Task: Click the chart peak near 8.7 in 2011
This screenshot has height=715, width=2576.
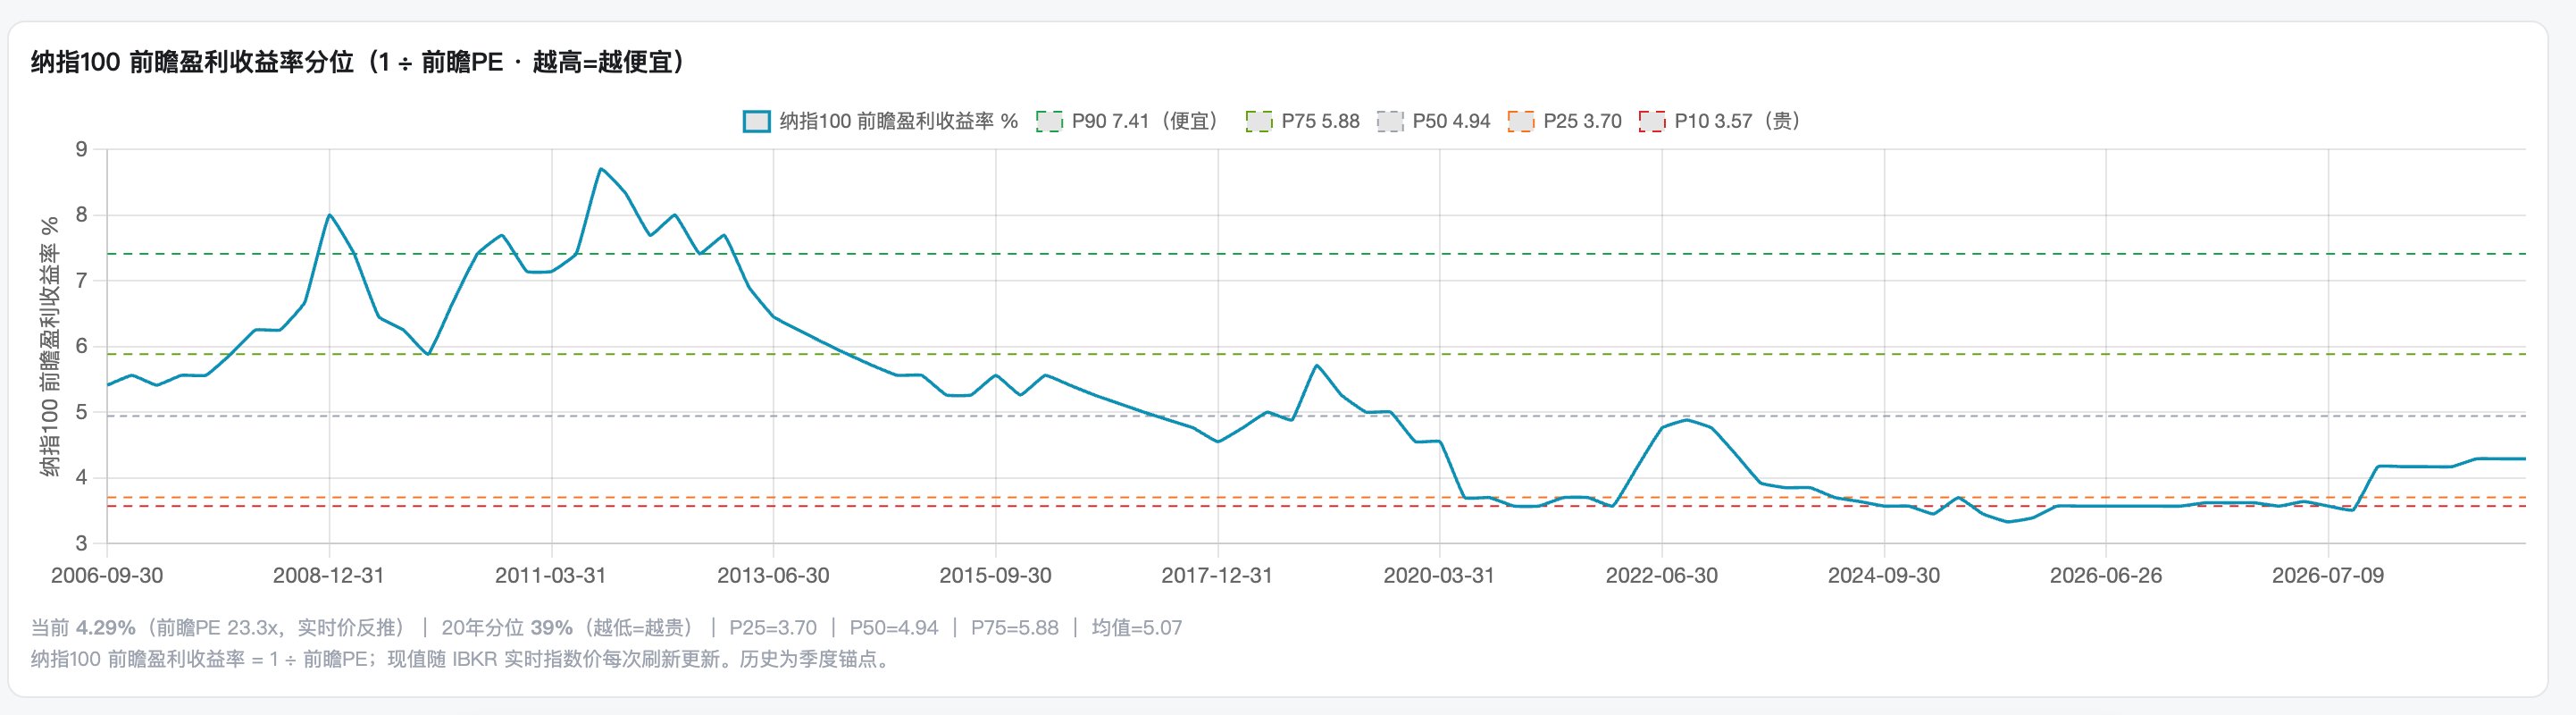Action: (600, 169)
